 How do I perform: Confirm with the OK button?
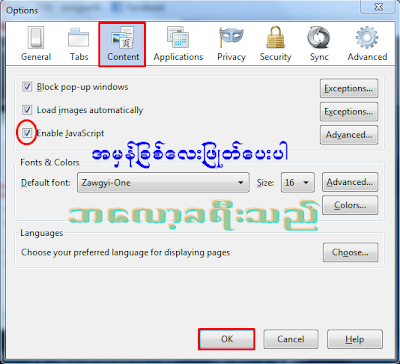[x=227, y=339]
